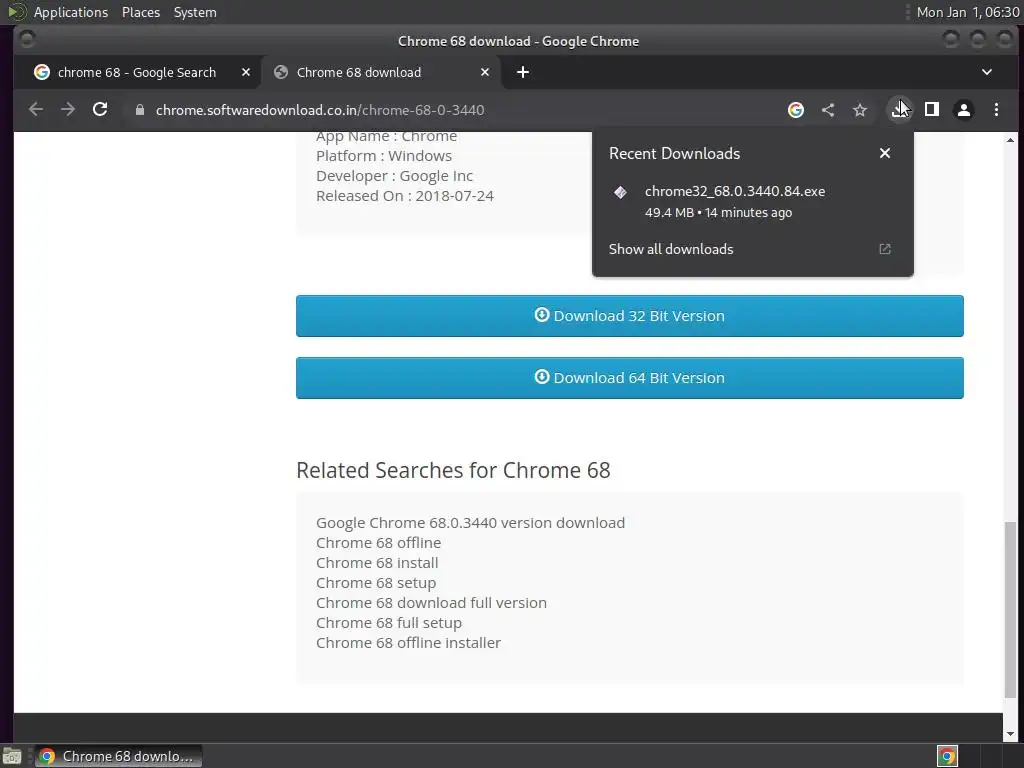Click the address bar URL
1024x768 pixels.
pyautogui.click(x=320, y=110)
